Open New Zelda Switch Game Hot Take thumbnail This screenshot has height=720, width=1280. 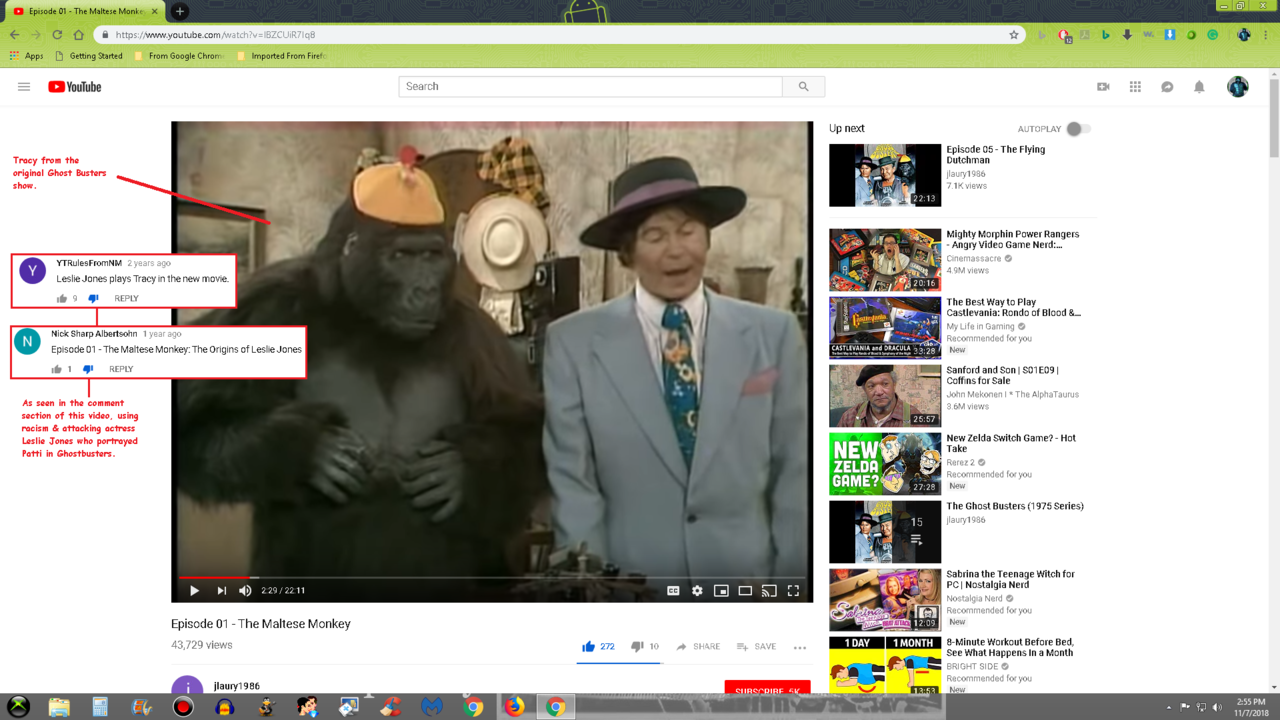click(885, 463)
